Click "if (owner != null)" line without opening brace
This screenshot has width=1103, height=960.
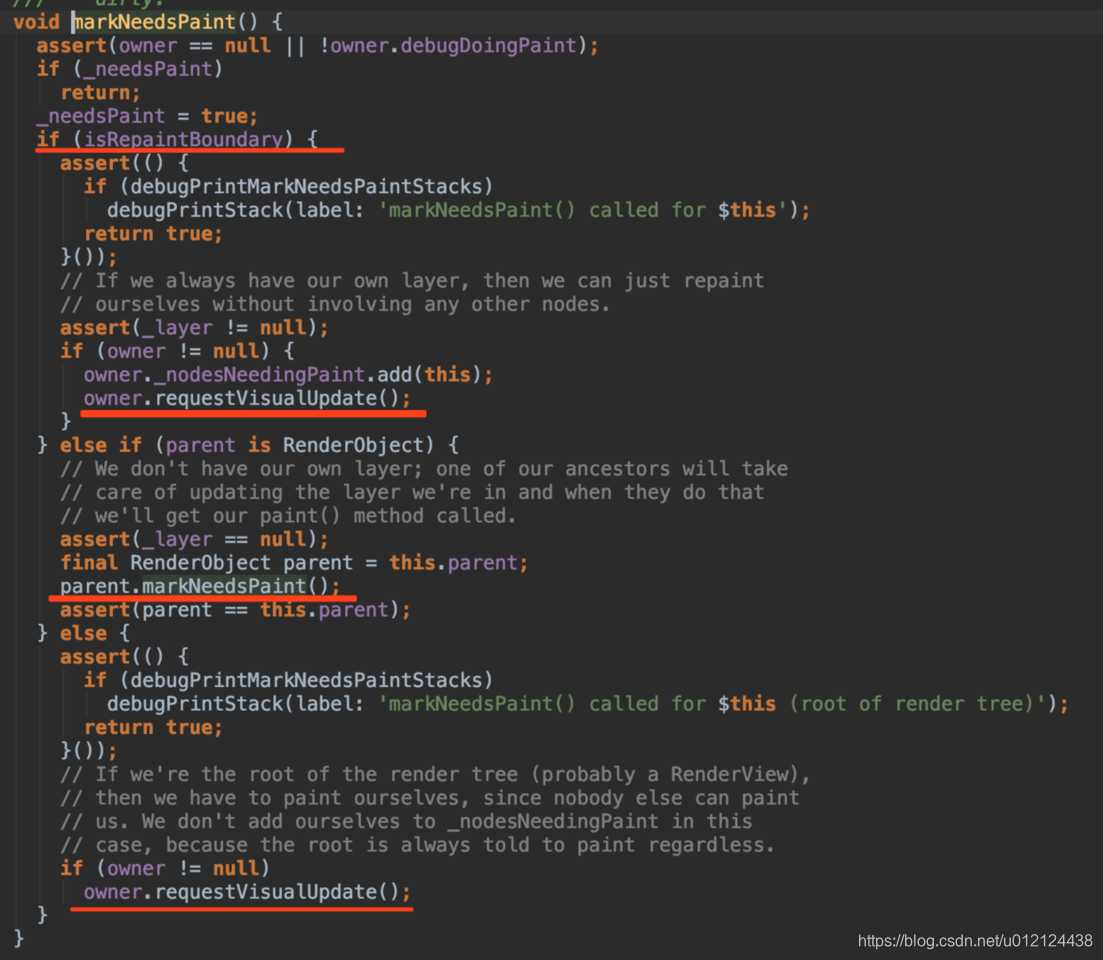(x=165, y=869)
